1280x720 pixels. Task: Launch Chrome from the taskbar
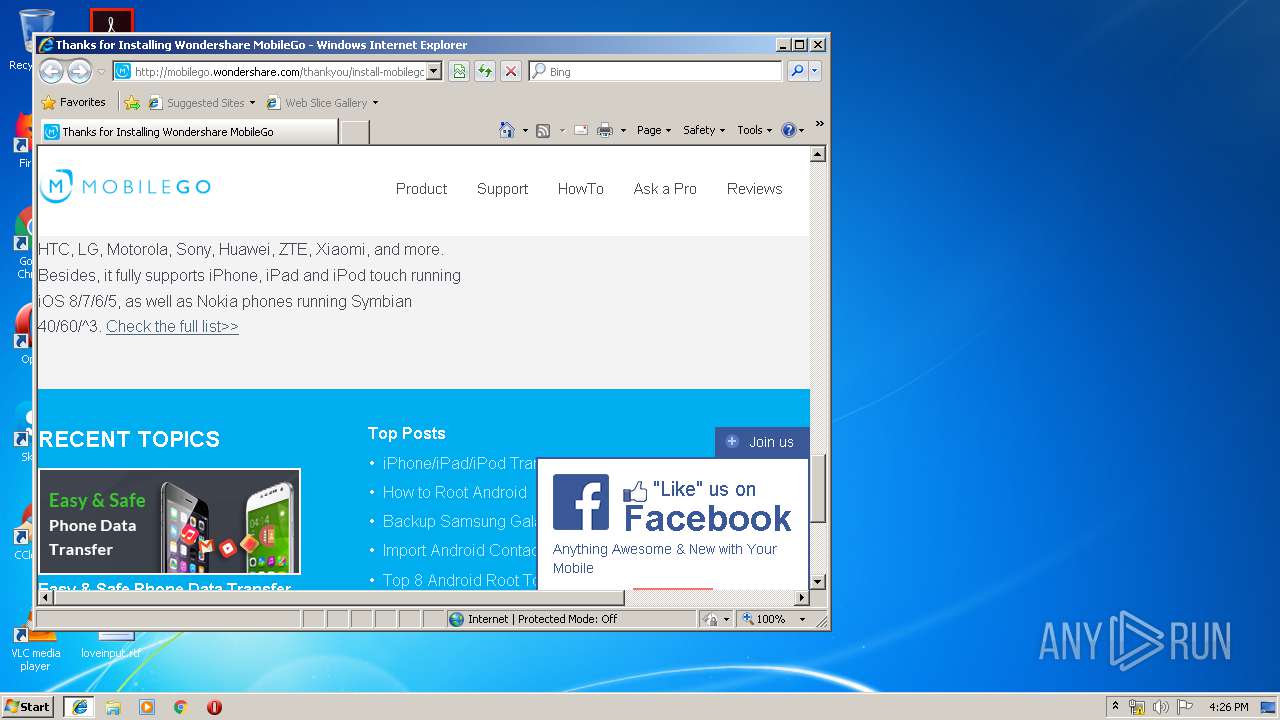(181, 707)
